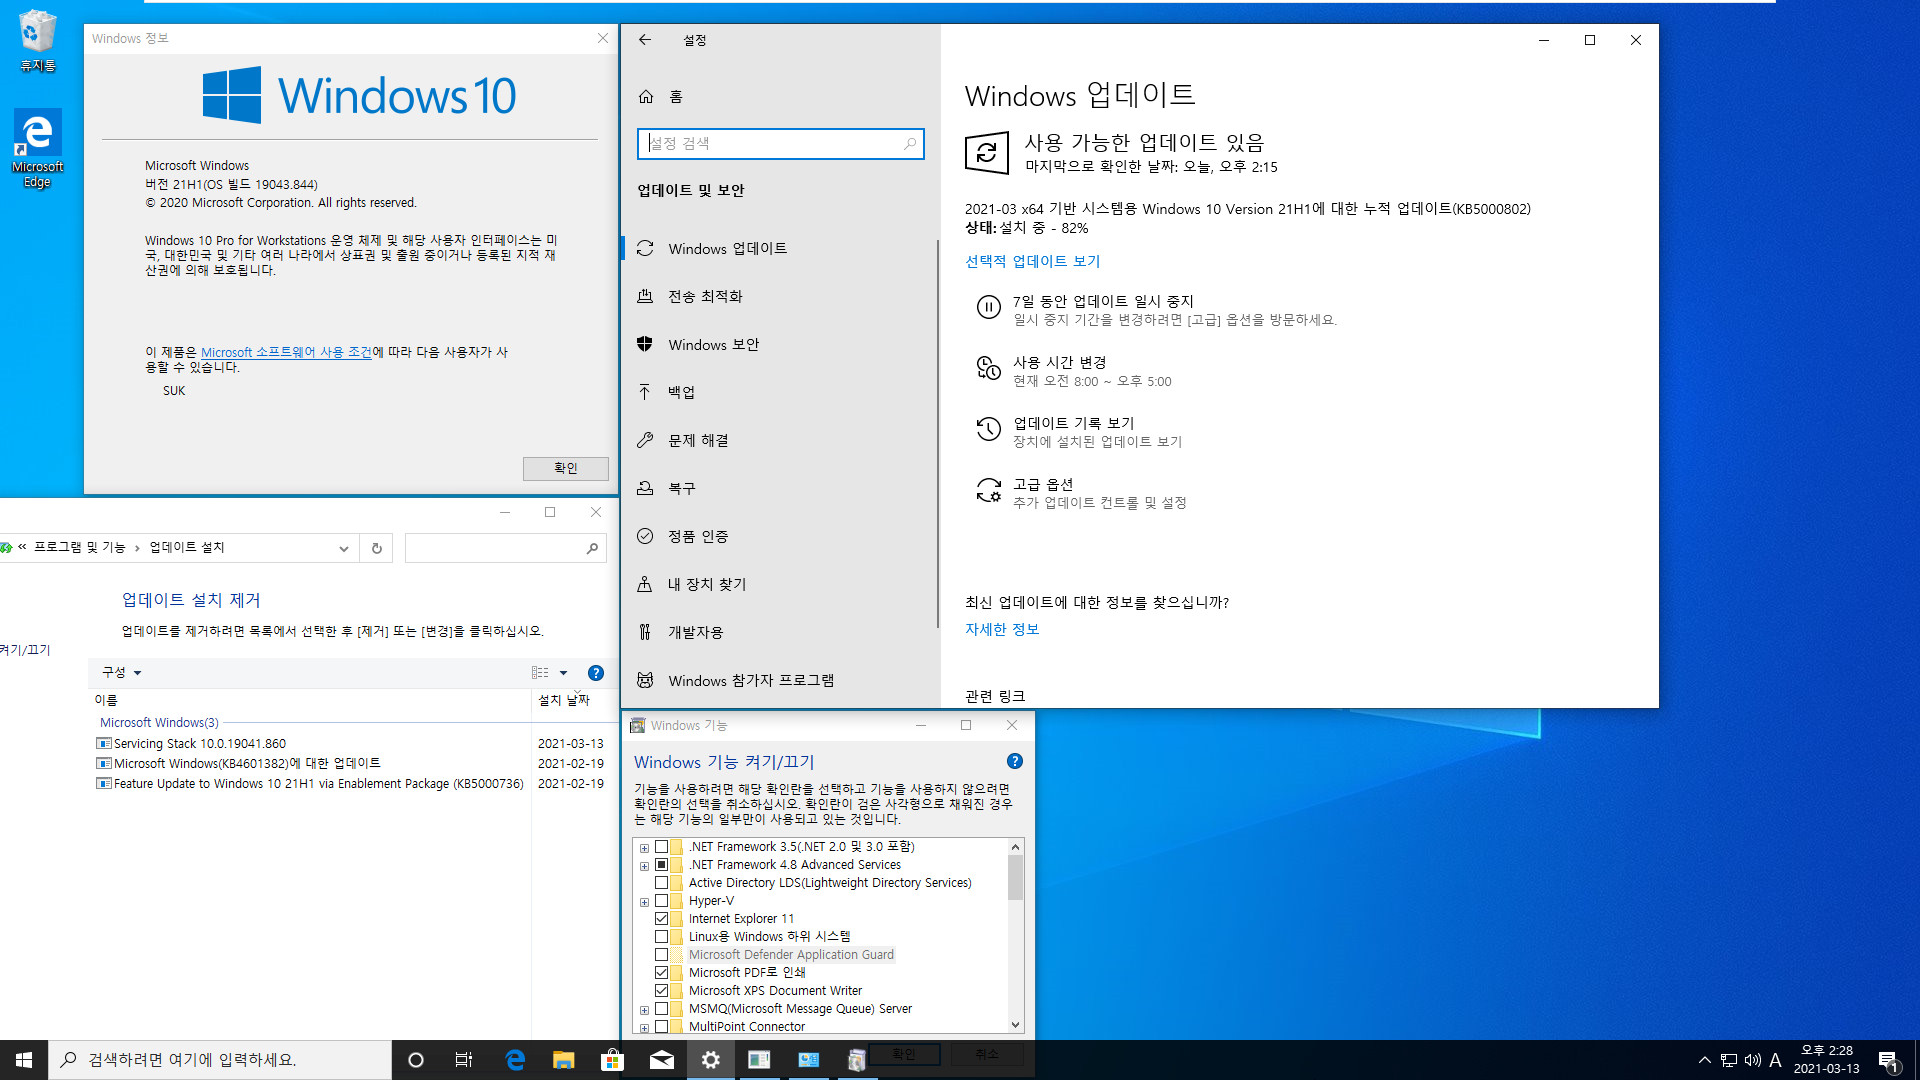Show hidden system tray icons chevron
The height and width of the screenshot is (1080, 1920).
(x=1704, y=1060)
